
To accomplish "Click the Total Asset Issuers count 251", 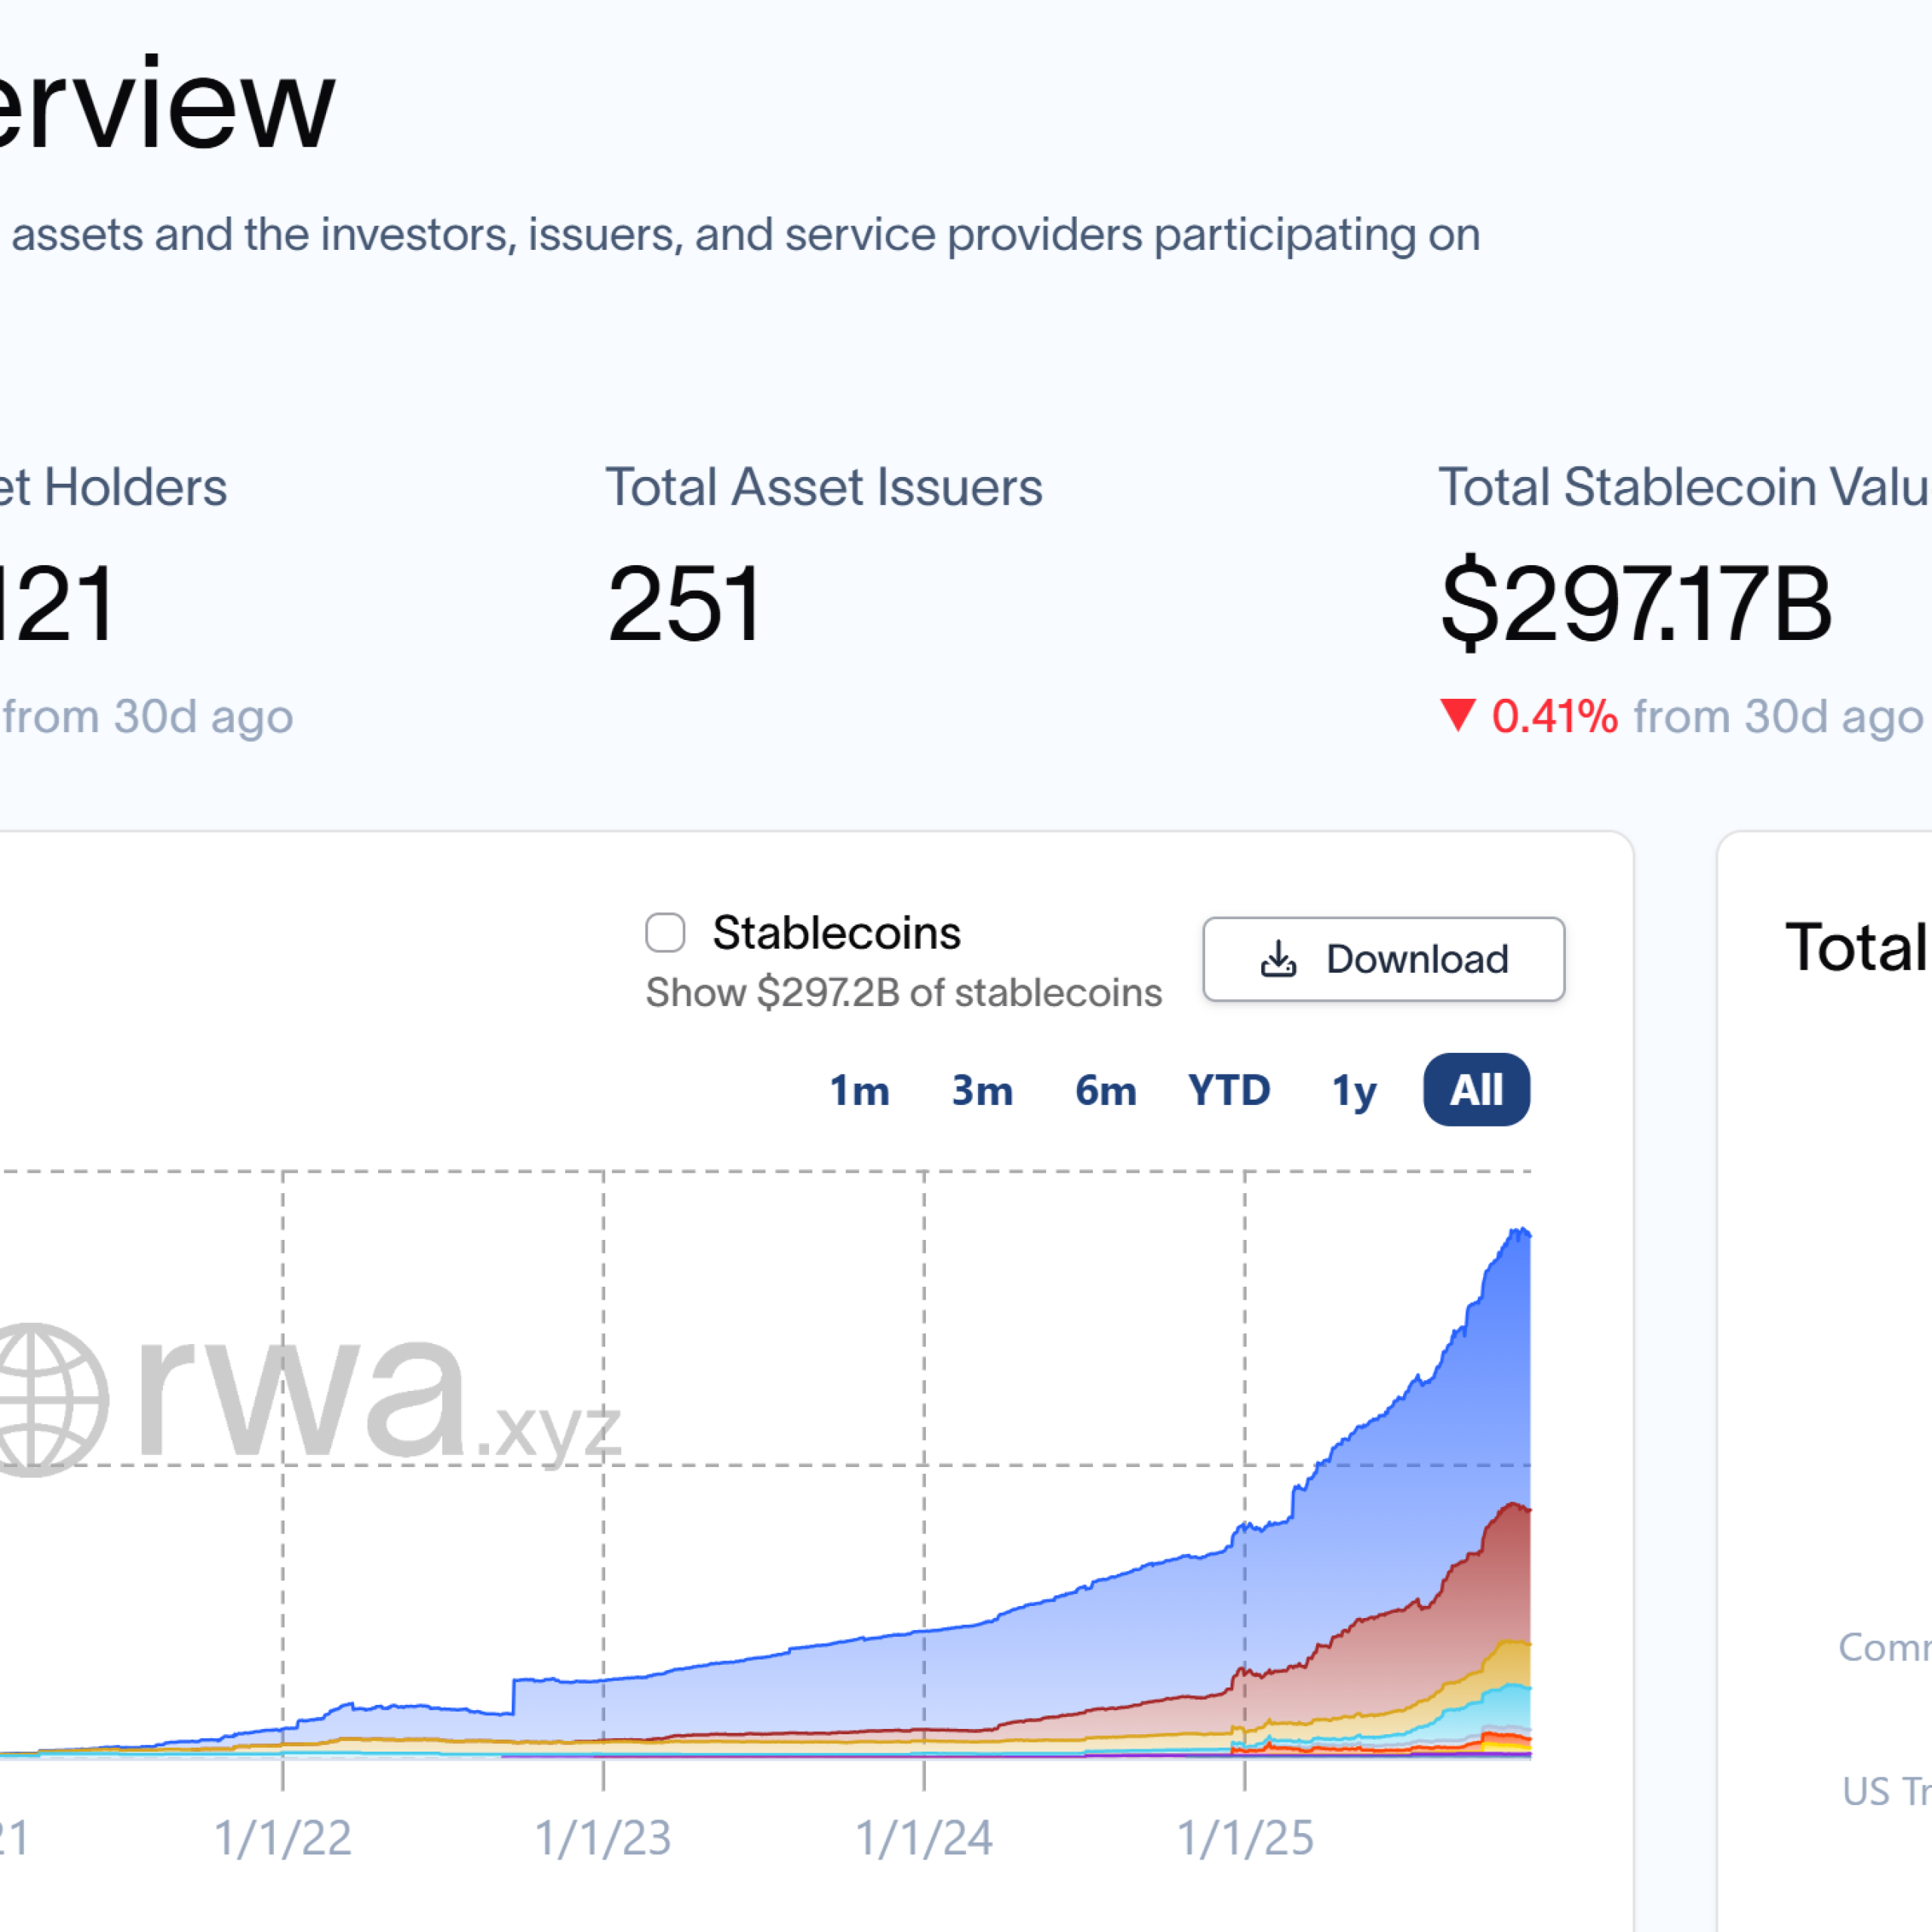I will coord(685,603).
